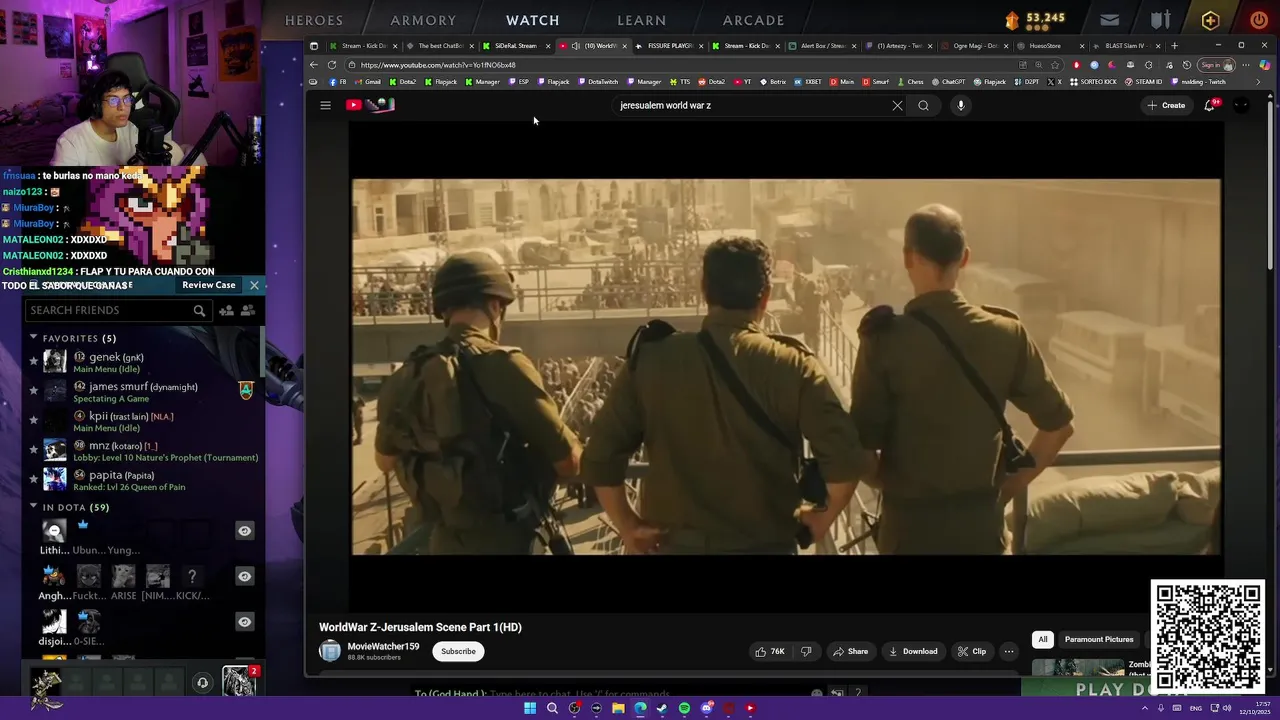Spectate disjoi party with eye icon
The height and width of the screenshot is (720, 1280).
click(x=244, y=622)
